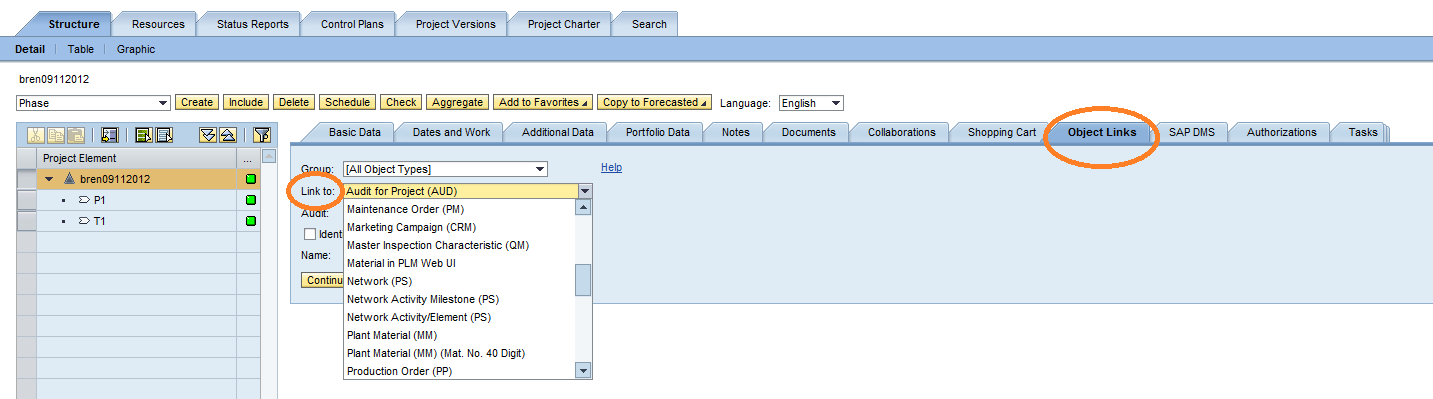This screenshot has height=399, width=1433.
Task: Switch to the Resources tab
Action: 158,24
